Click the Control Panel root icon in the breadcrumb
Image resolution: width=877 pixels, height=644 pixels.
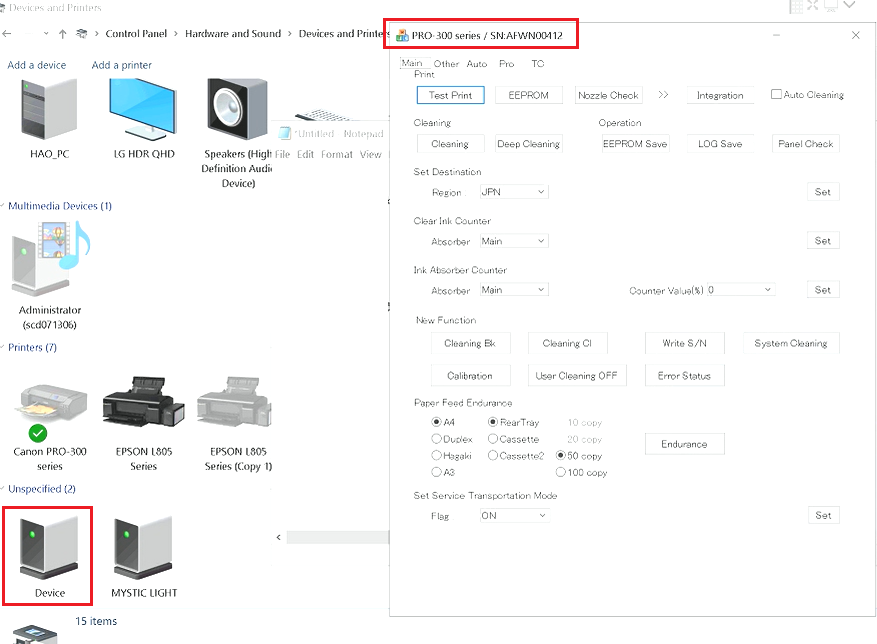point(82,34)
